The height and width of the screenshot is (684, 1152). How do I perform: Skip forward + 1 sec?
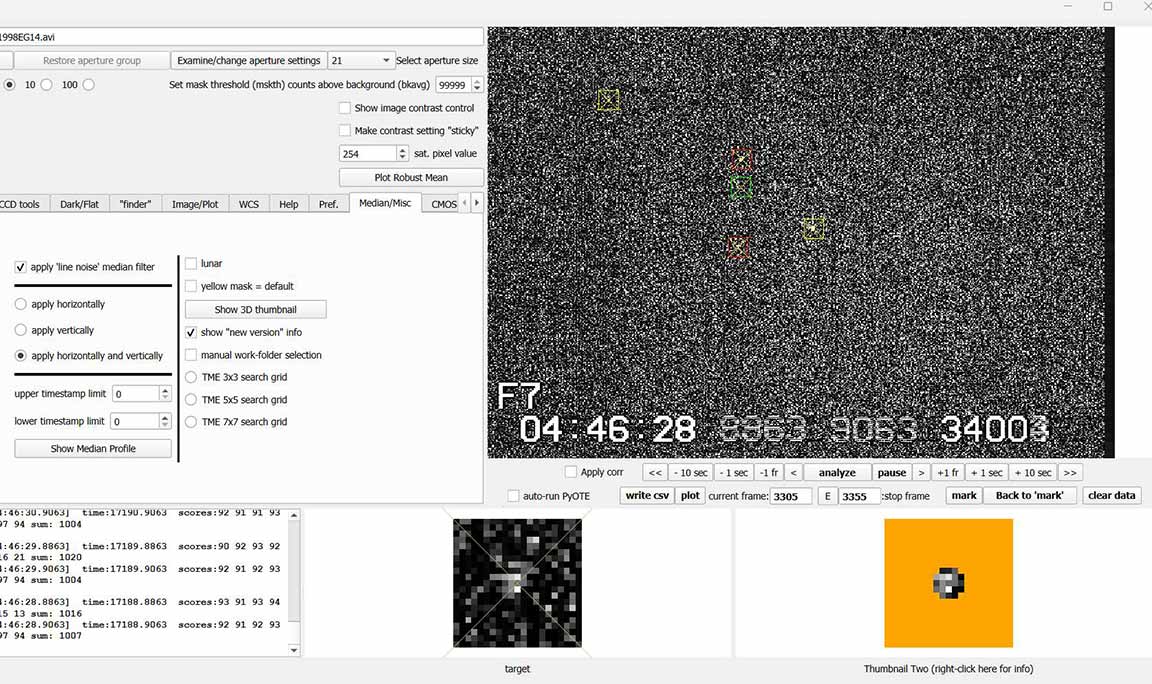pyautogui.click(x=987, y=472)
